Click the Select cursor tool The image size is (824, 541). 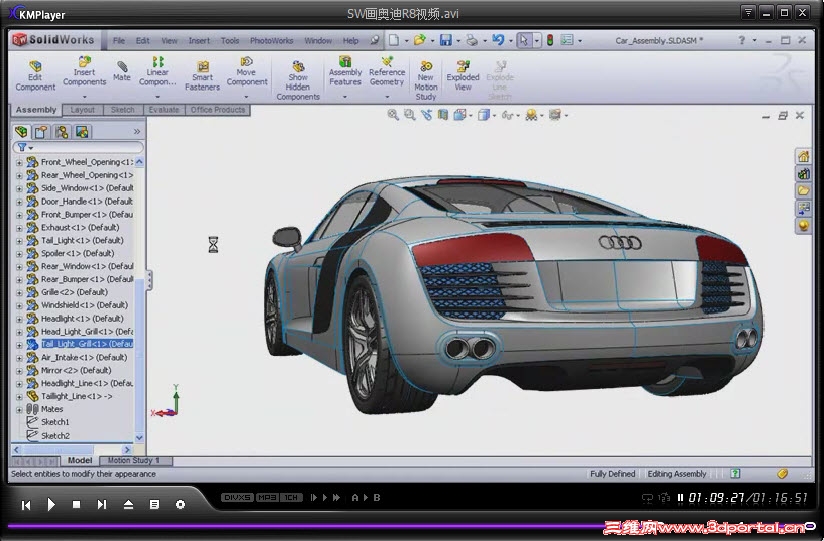click(524, 40)
